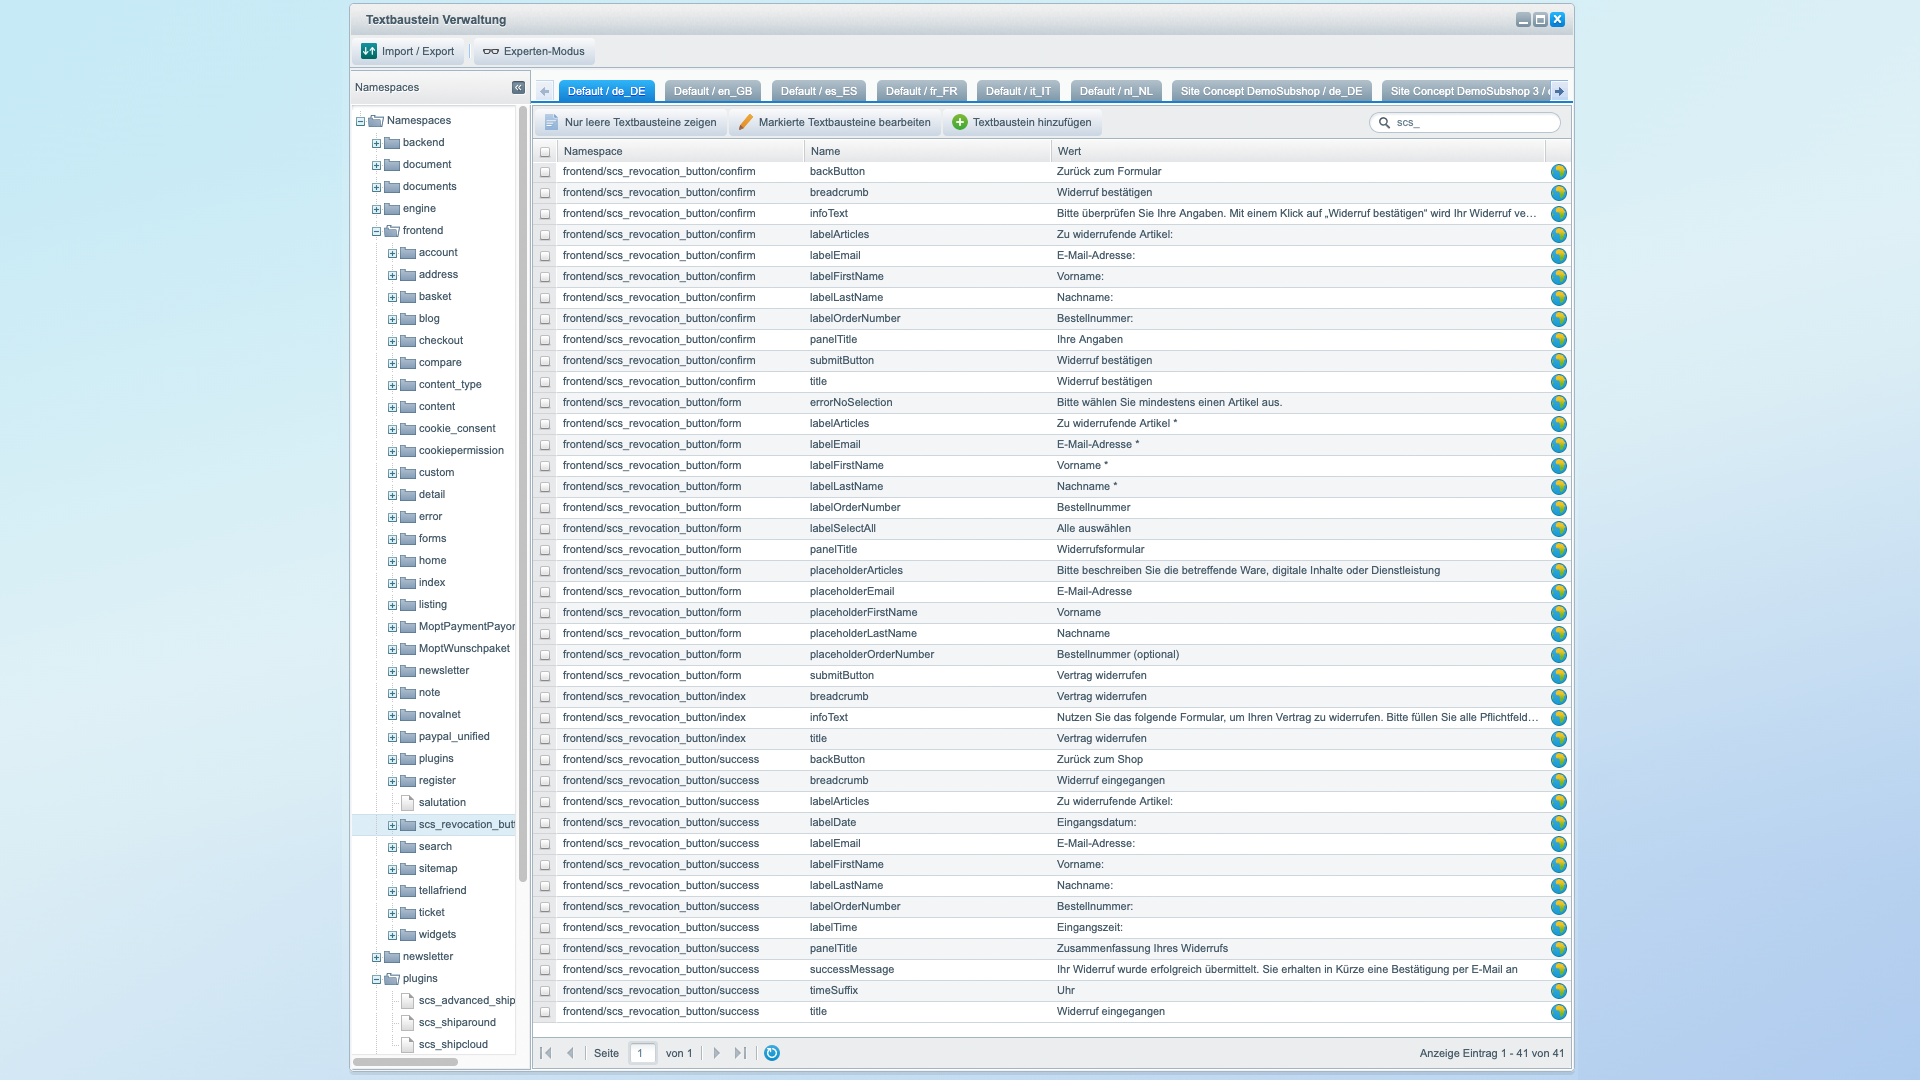Click the globe icon in the labelTime row
This screenshot has height=1080, width=1920.
[x=1558, y=928]
